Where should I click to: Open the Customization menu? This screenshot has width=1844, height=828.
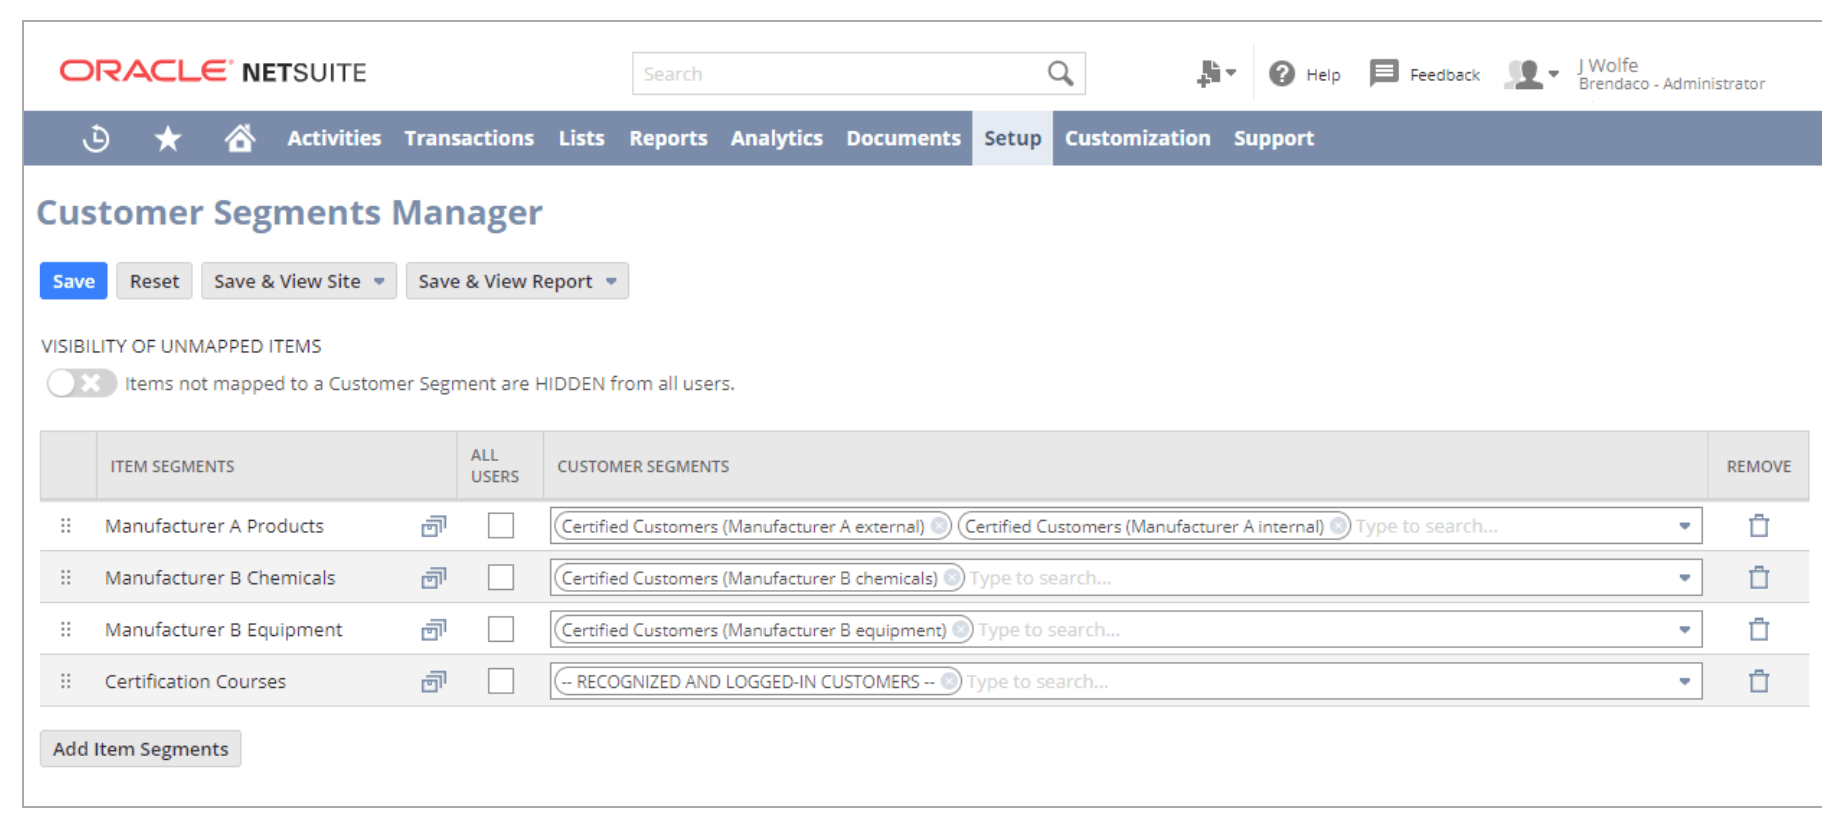coord(1137,138)
